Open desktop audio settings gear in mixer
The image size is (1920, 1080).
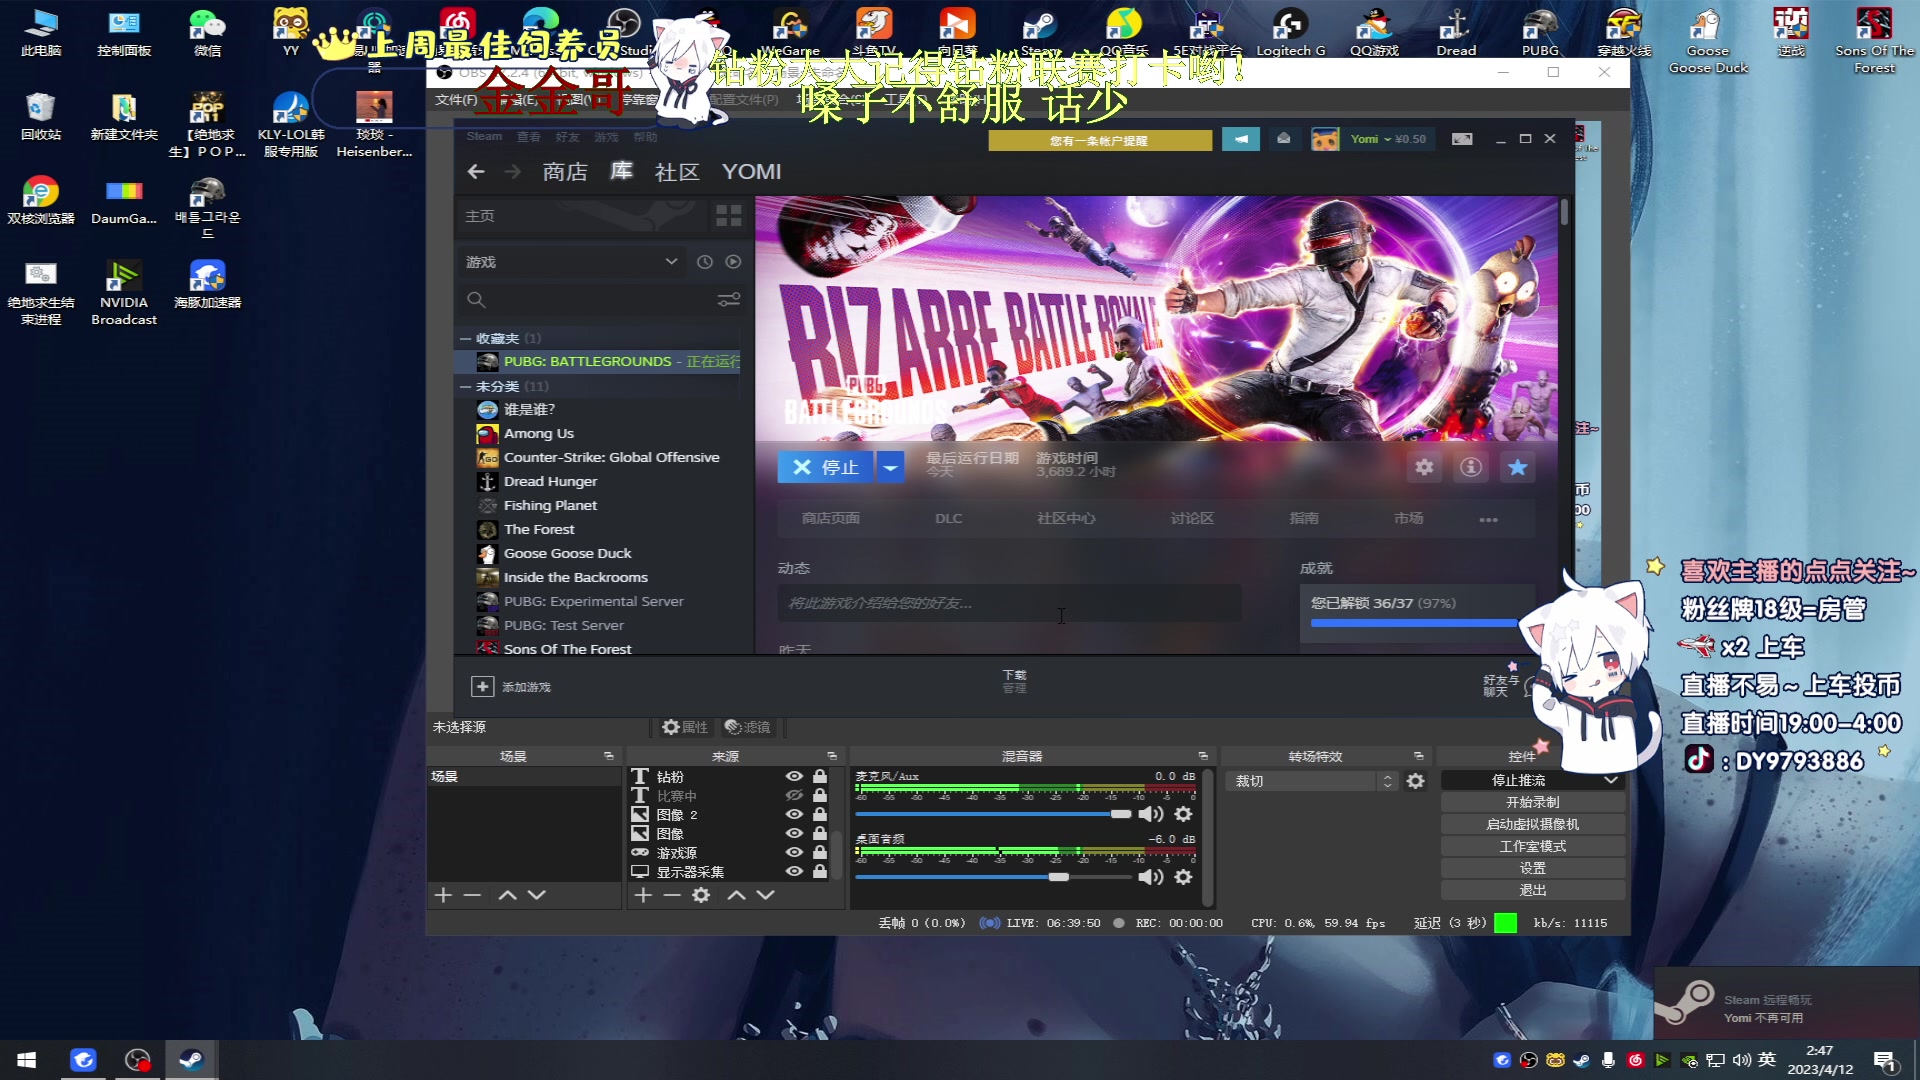point(1183,877)
